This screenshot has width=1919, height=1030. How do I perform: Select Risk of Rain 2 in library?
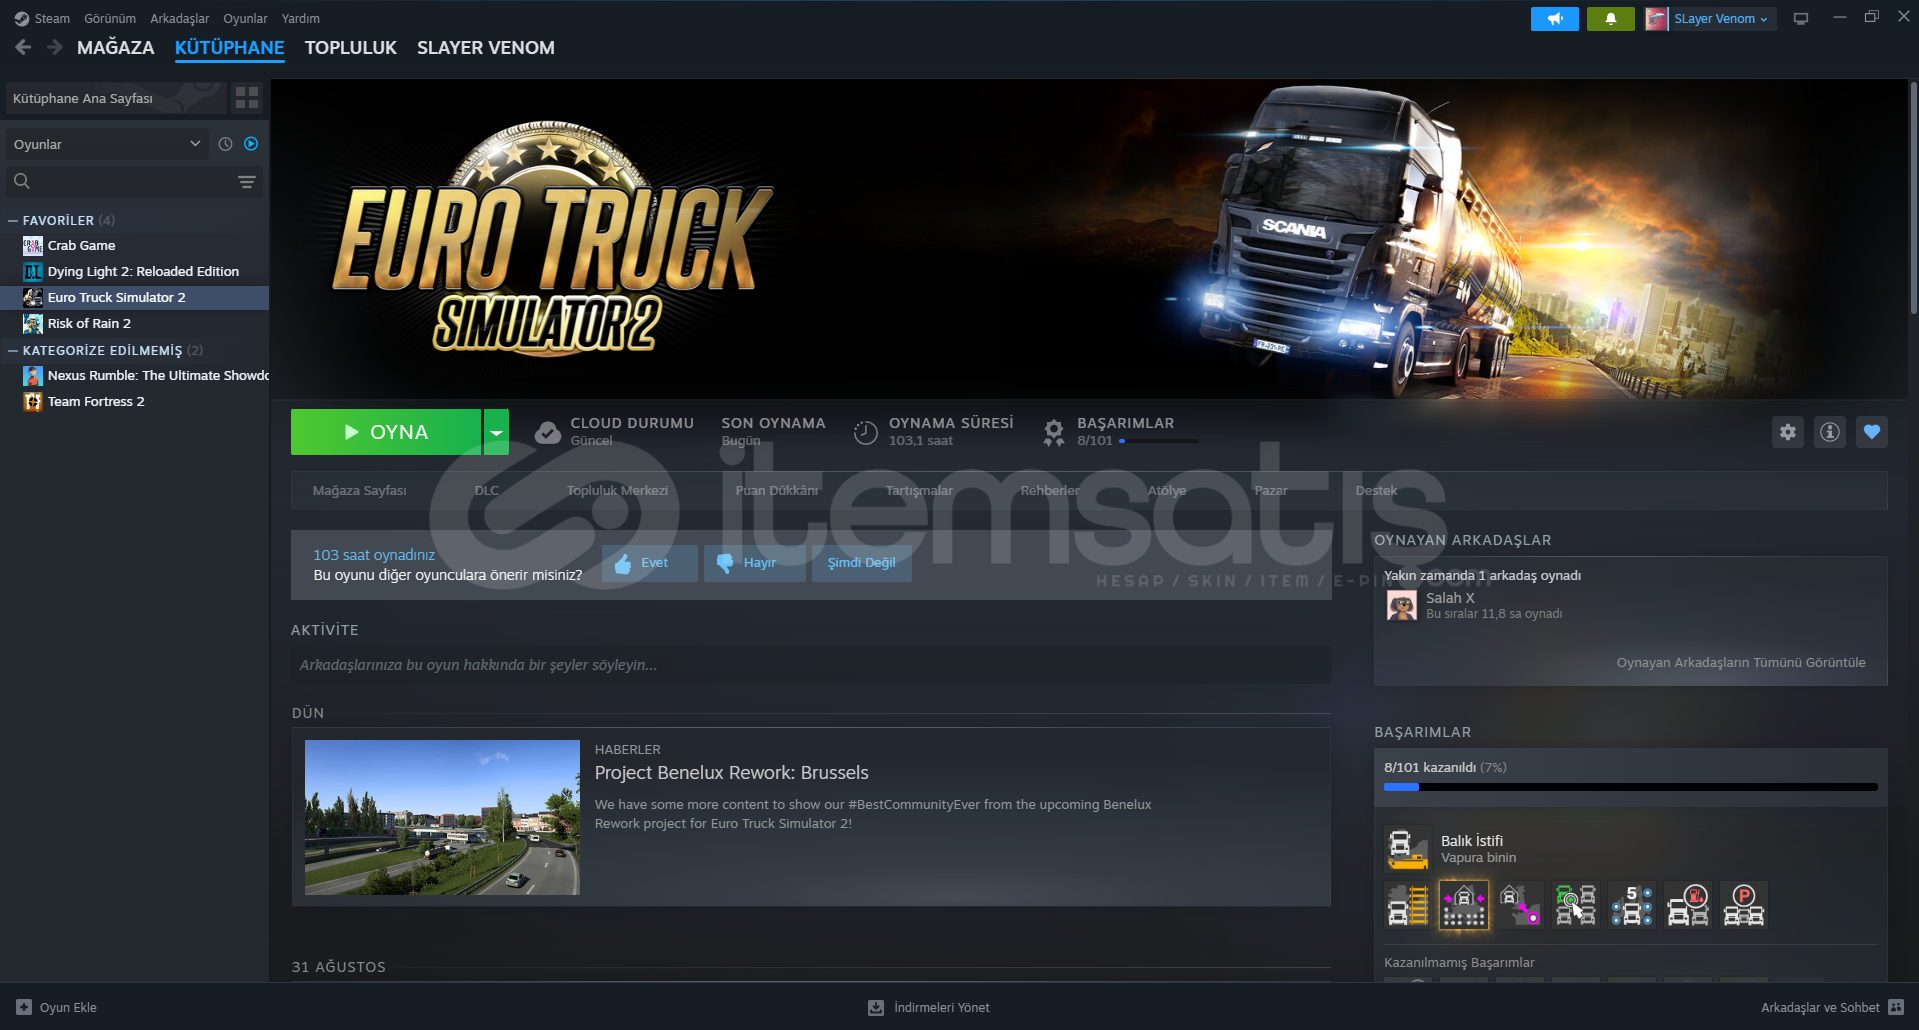[x=134, y=324]
